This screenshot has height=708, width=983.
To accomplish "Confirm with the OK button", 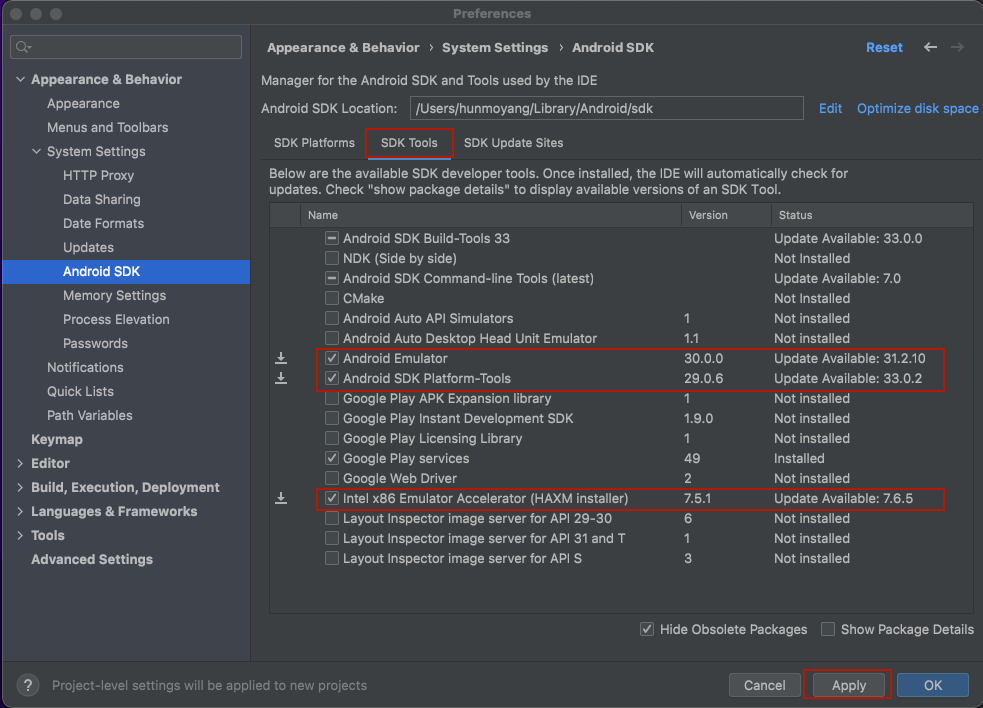I will [933, 685].
